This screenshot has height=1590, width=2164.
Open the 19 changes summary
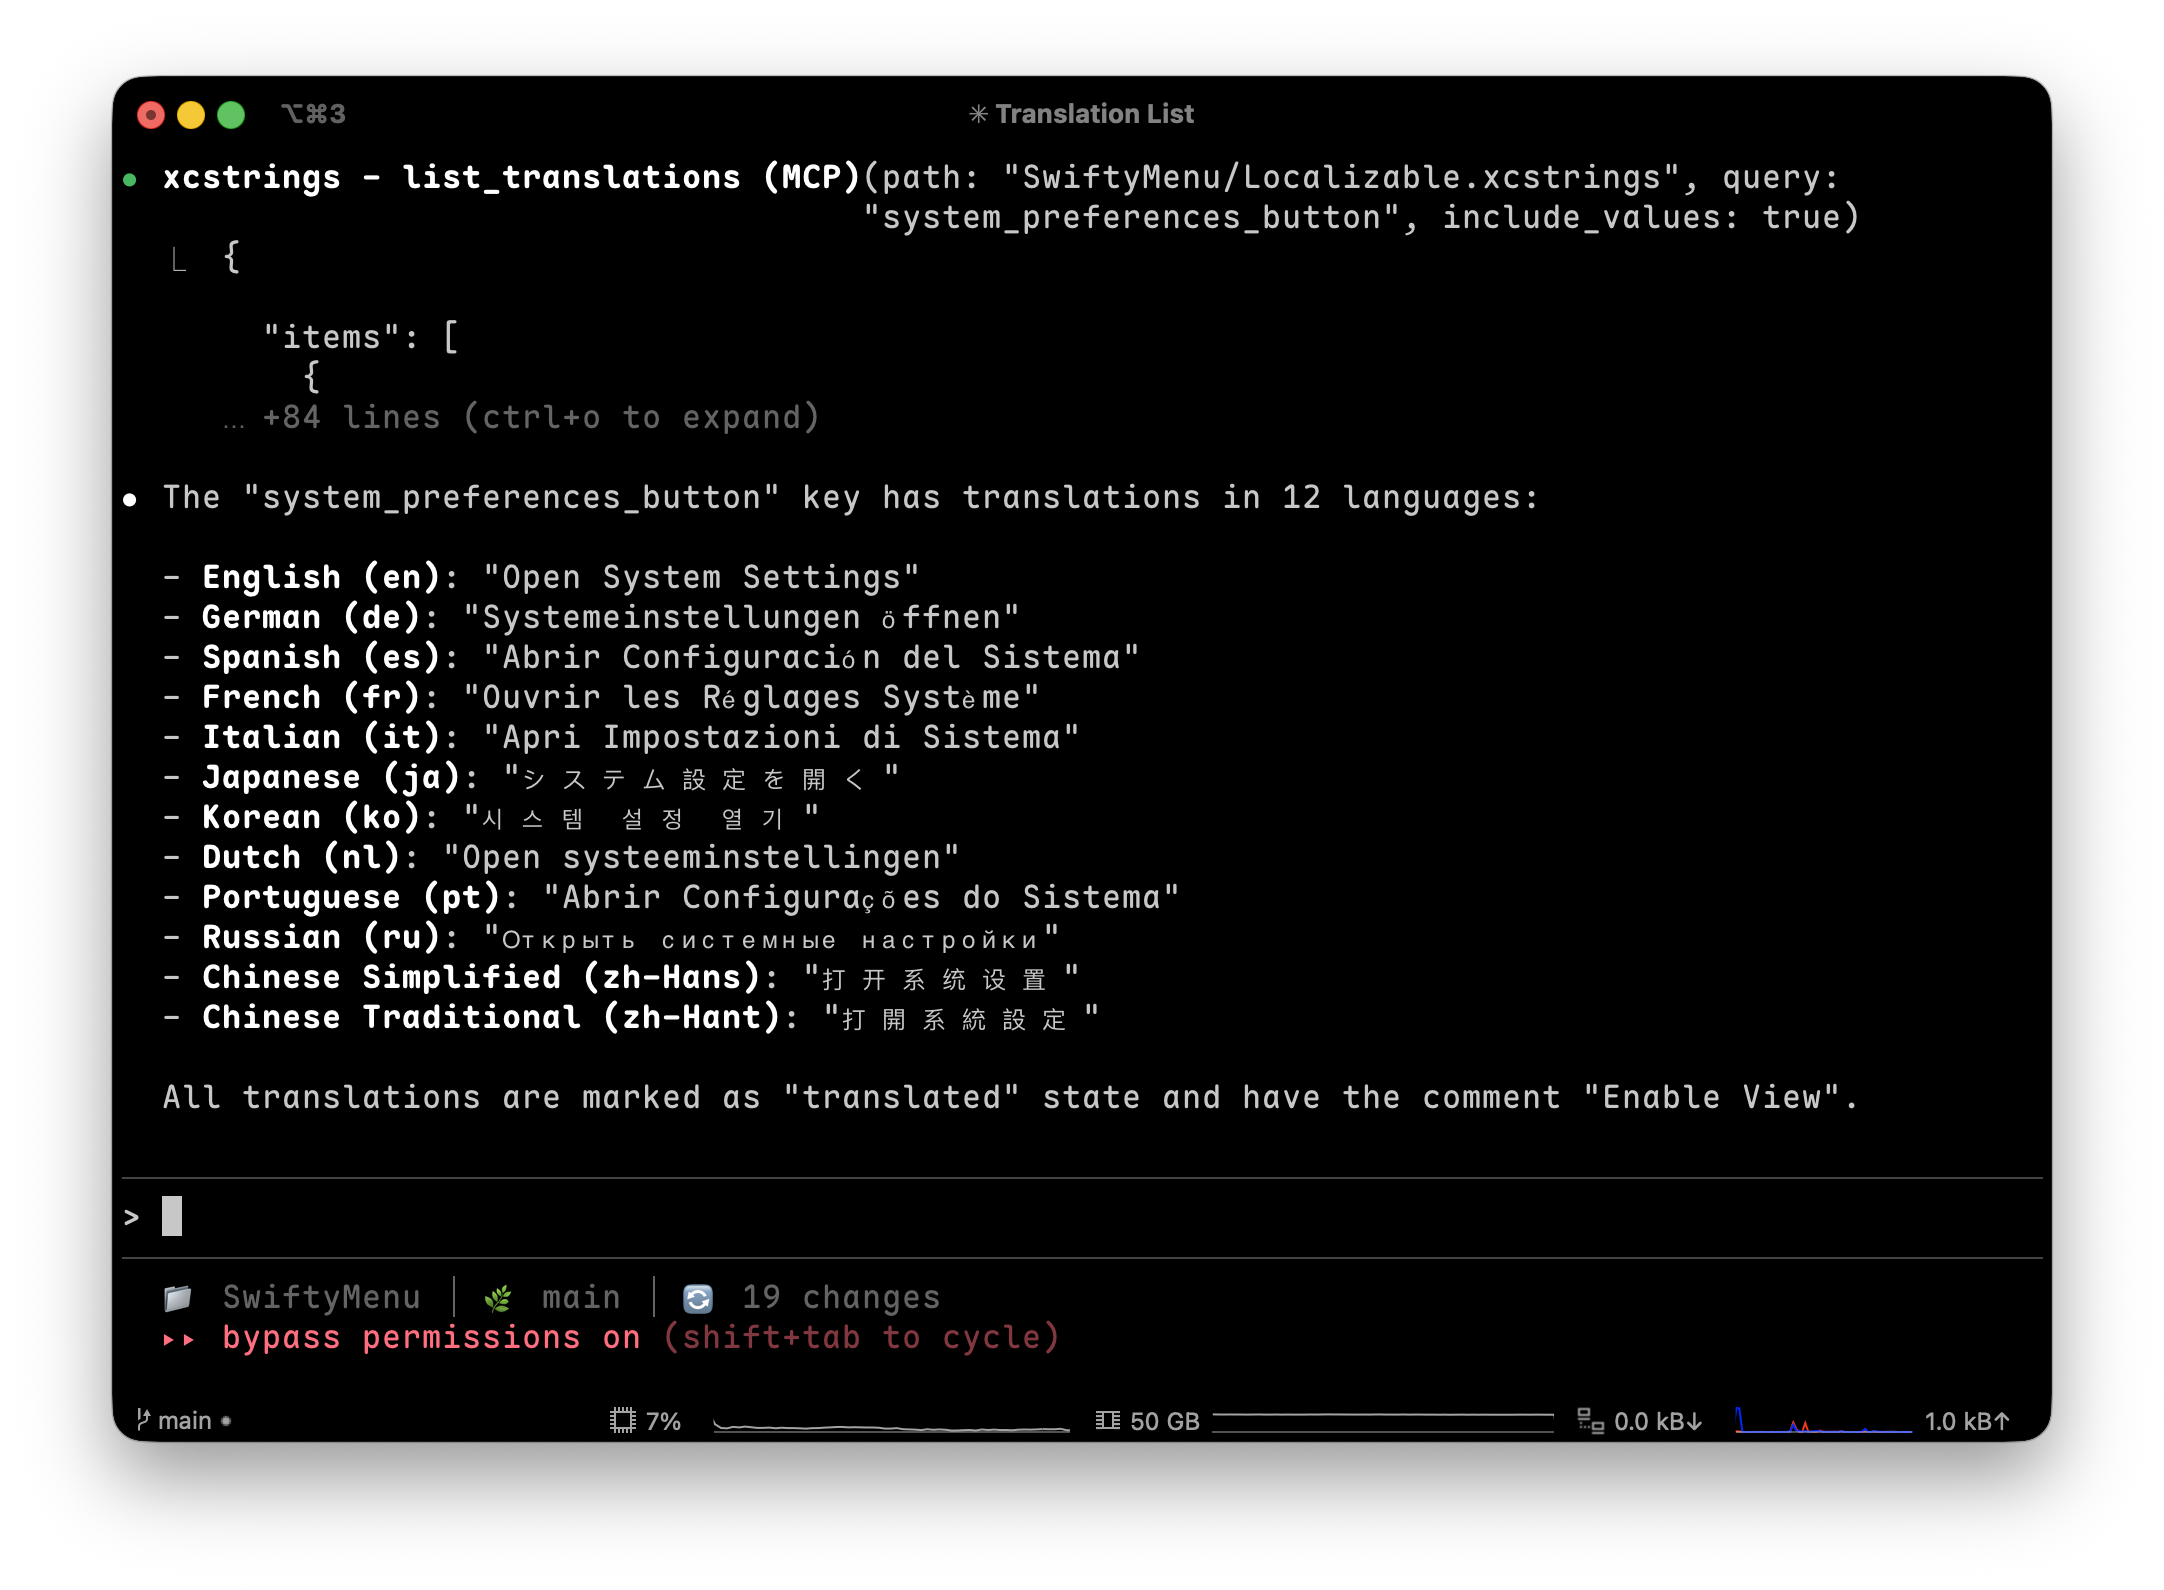841,1296
